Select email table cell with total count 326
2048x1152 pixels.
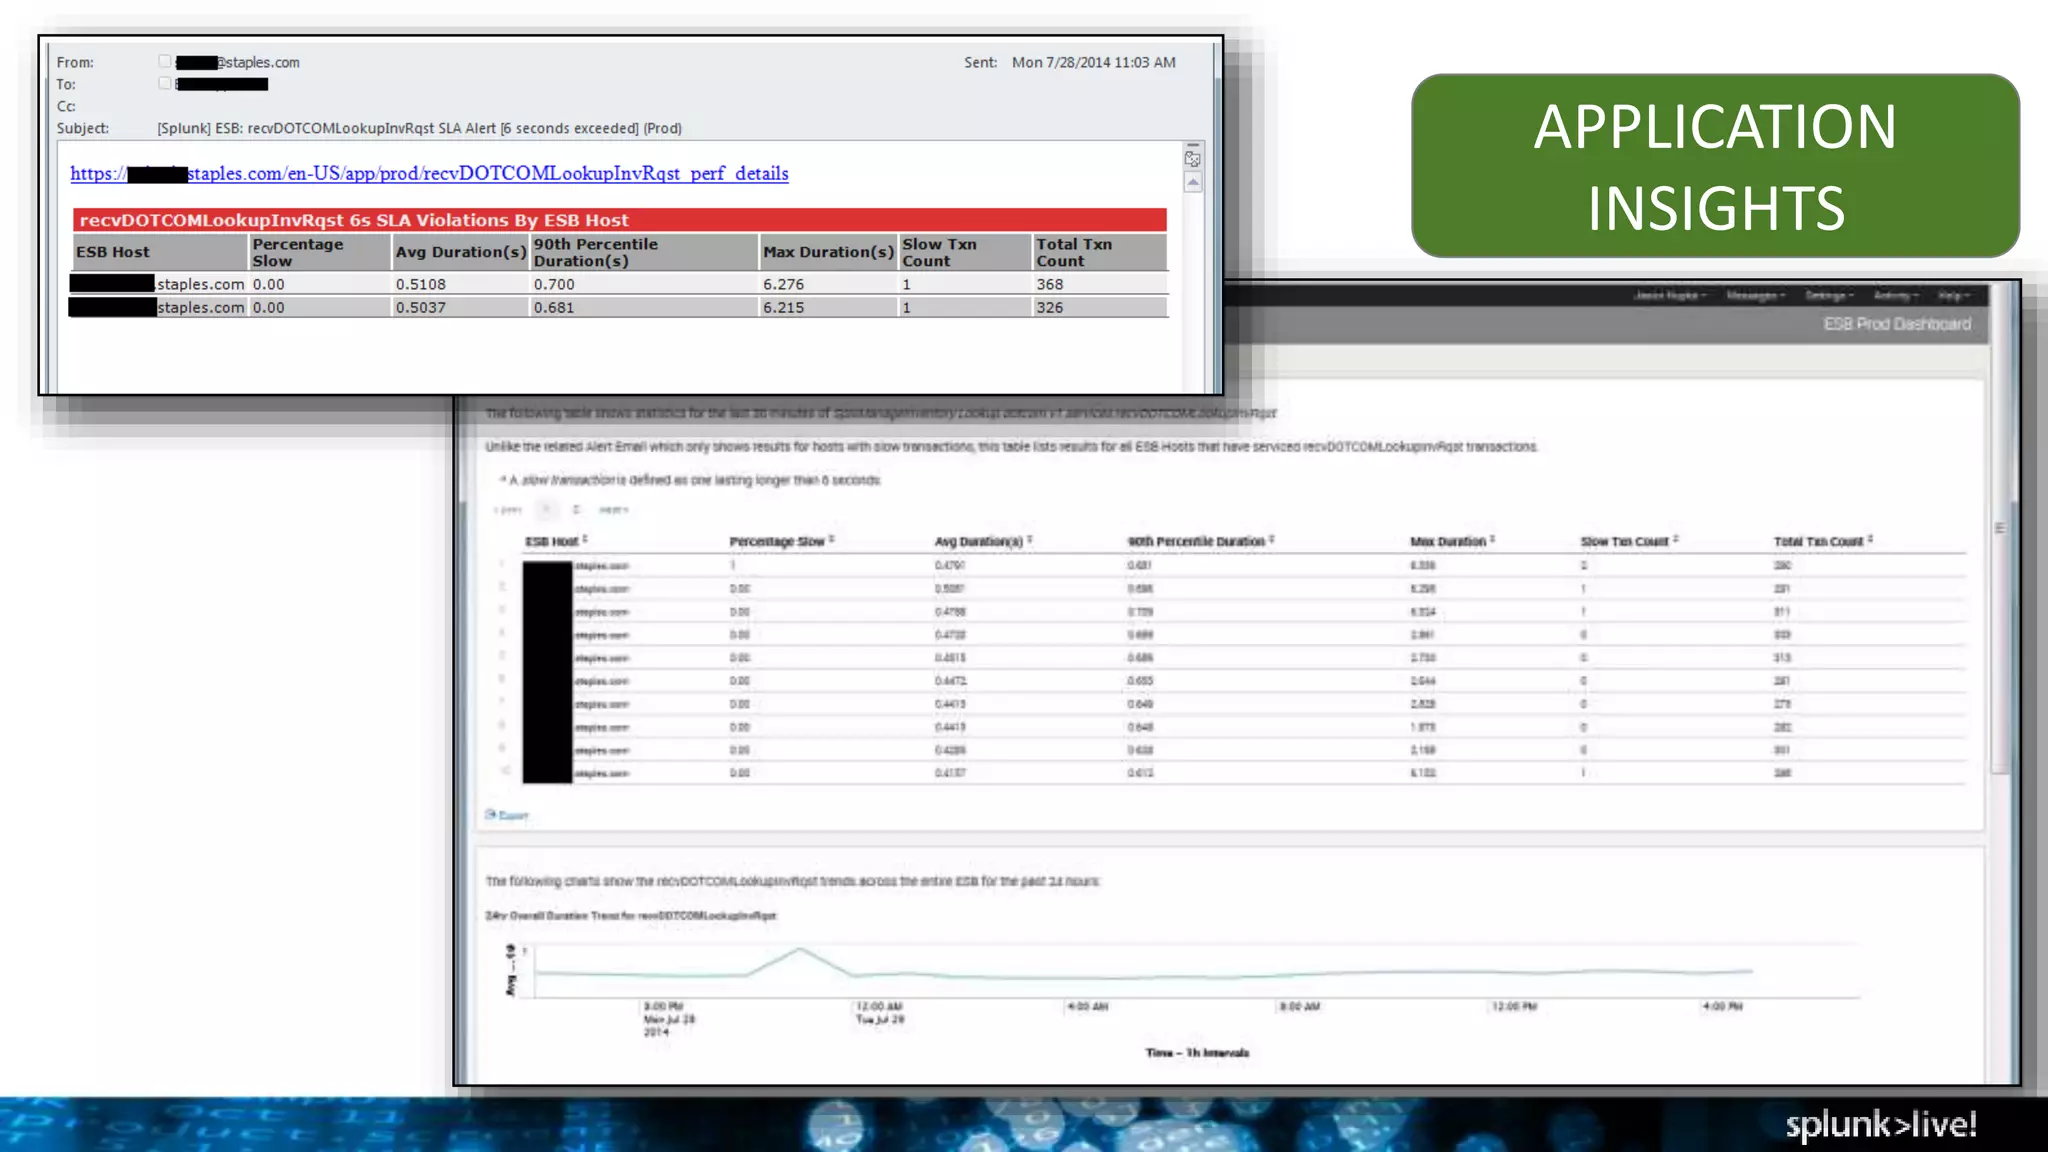click(x=1099, y=307)
